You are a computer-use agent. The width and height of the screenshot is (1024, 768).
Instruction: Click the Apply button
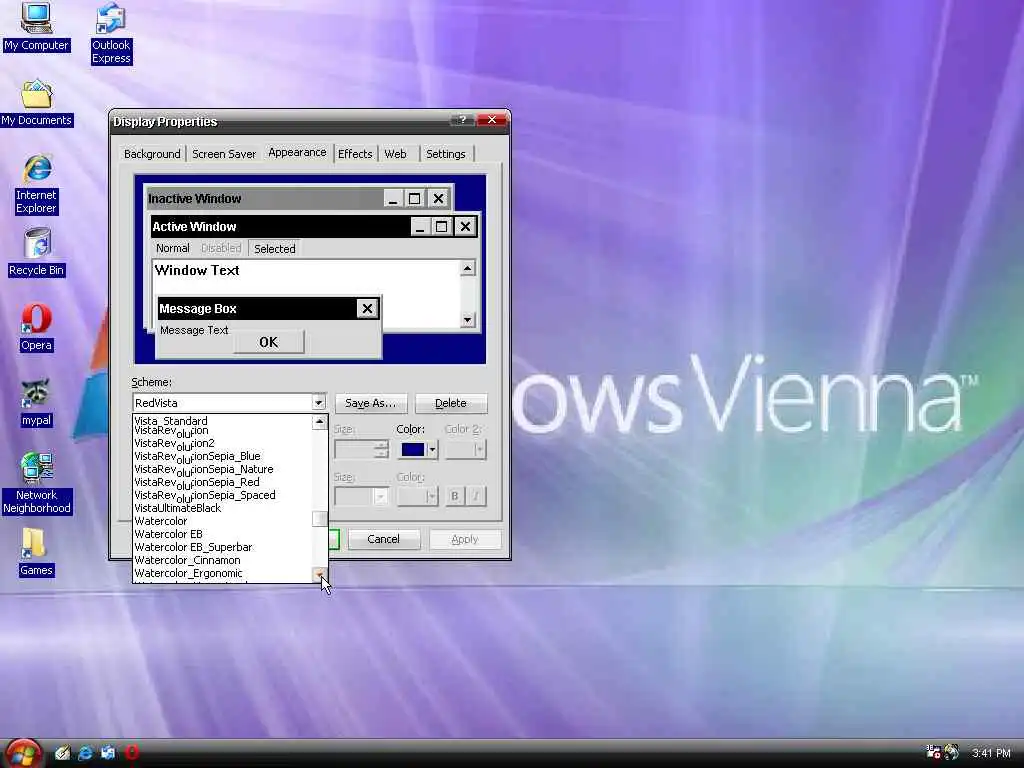465,539
